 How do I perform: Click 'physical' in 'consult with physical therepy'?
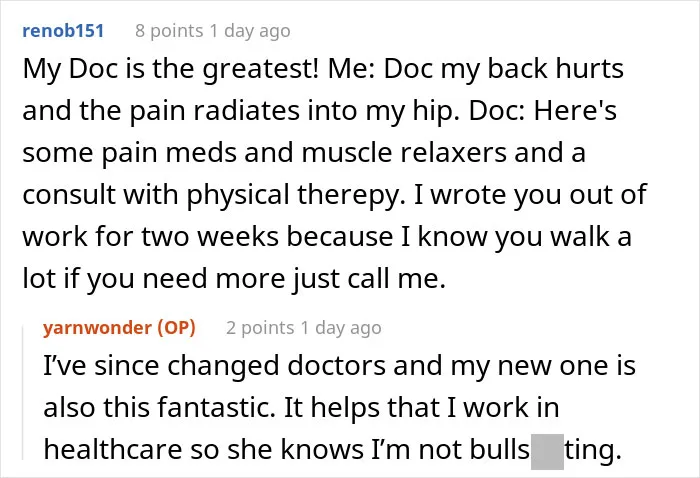(238, 195)
